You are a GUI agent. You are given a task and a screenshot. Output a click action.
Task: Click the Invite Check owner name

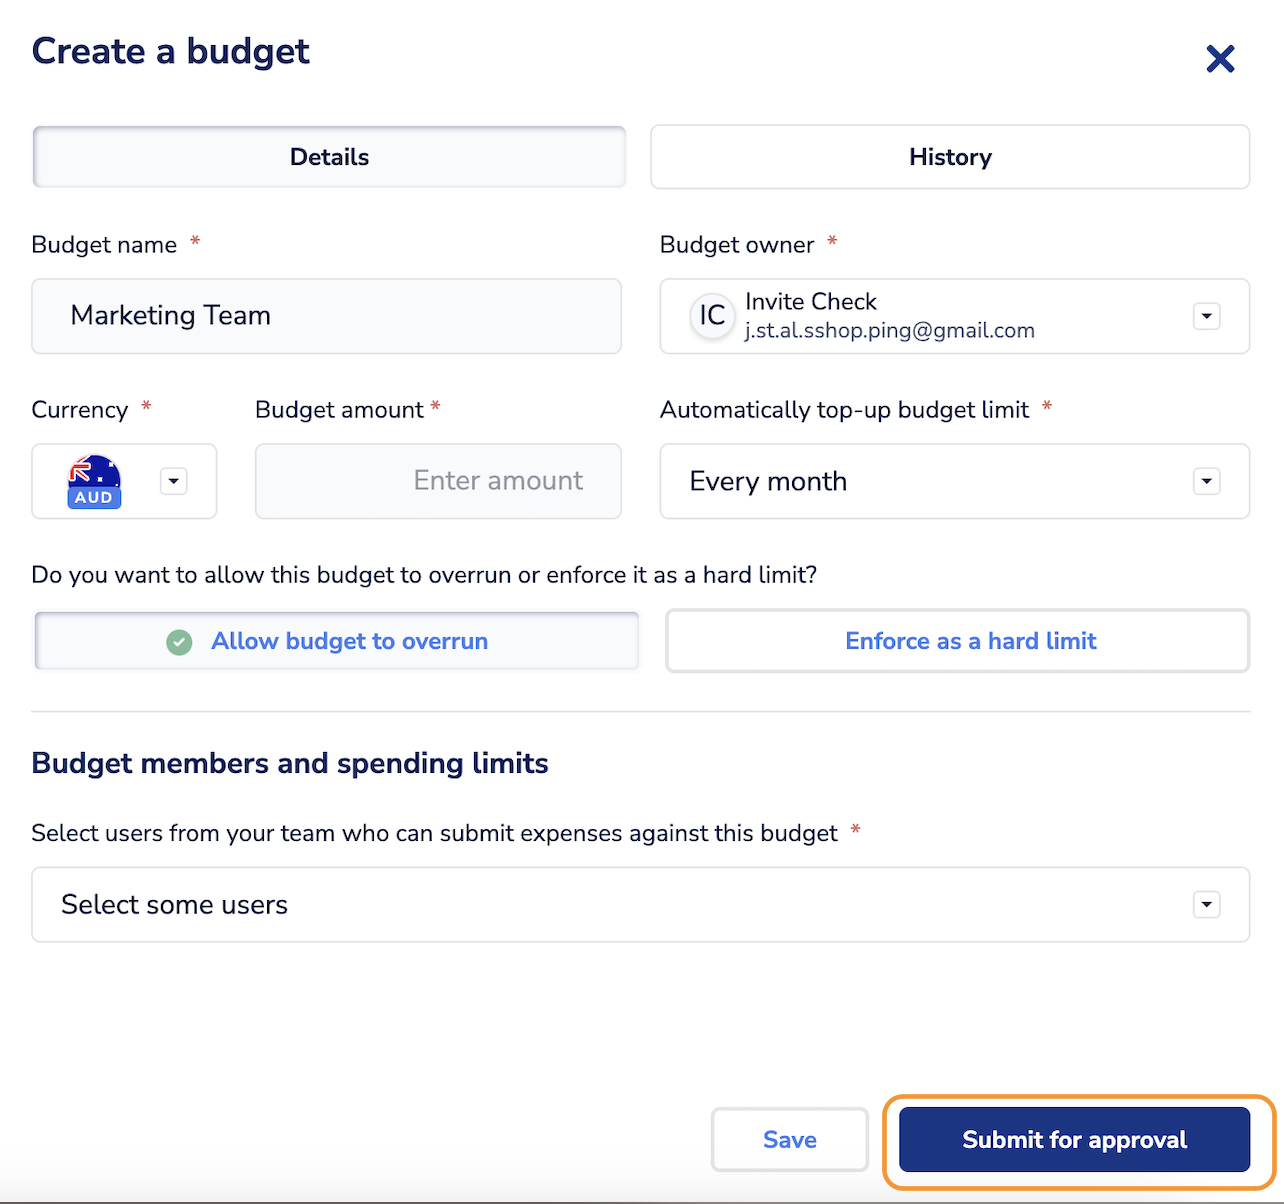tap(811, 302)
